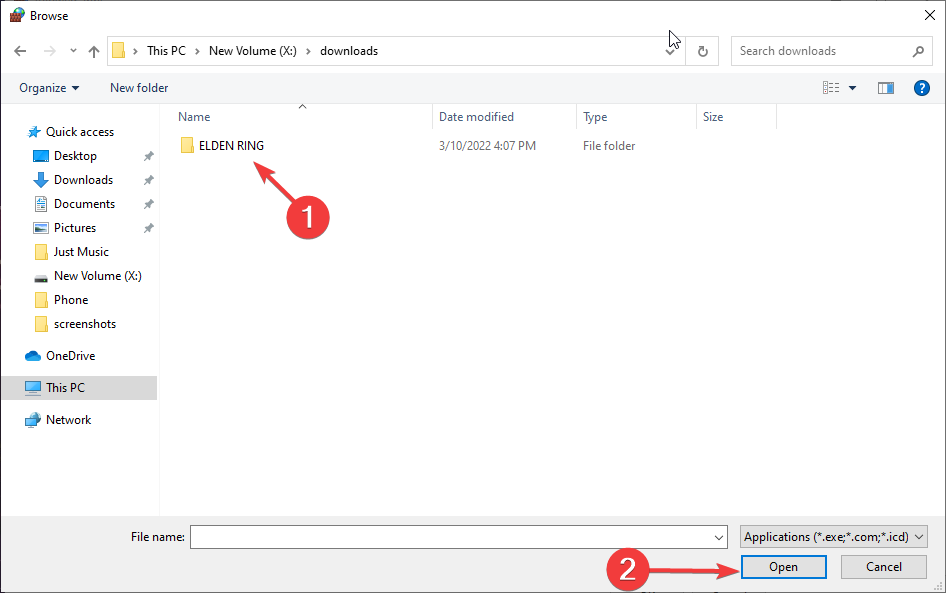Open the Applications file type filter dropdown
This screenshot has width=946, height=593.
(834, 537)
